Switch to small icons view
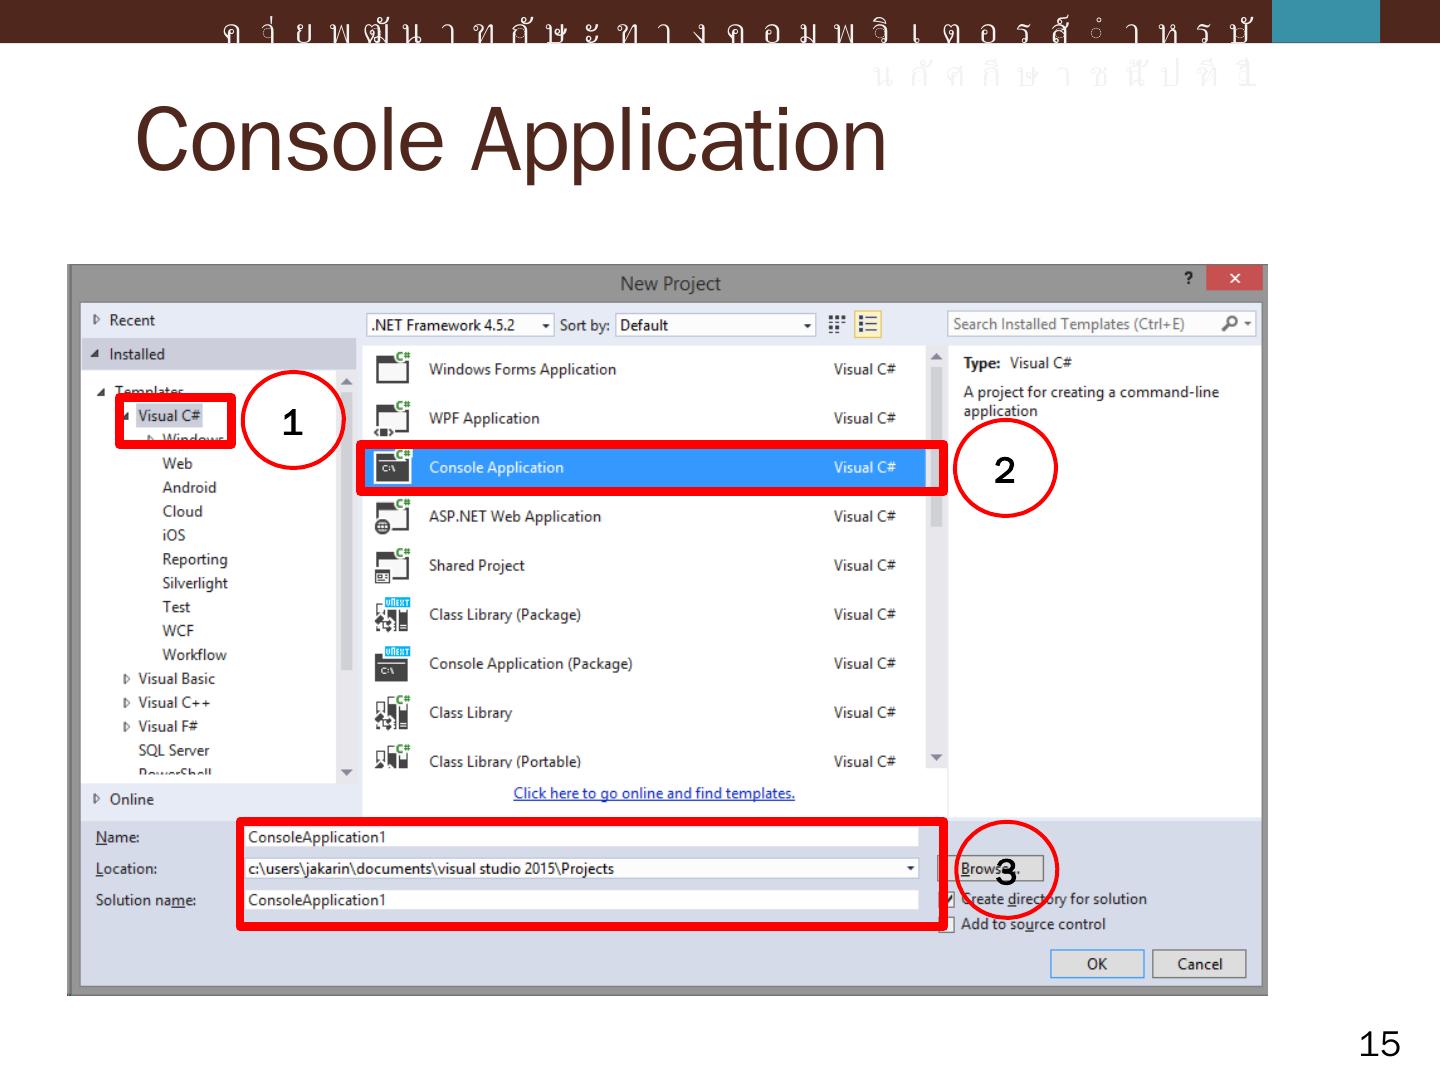 click(x=837, y=324)
